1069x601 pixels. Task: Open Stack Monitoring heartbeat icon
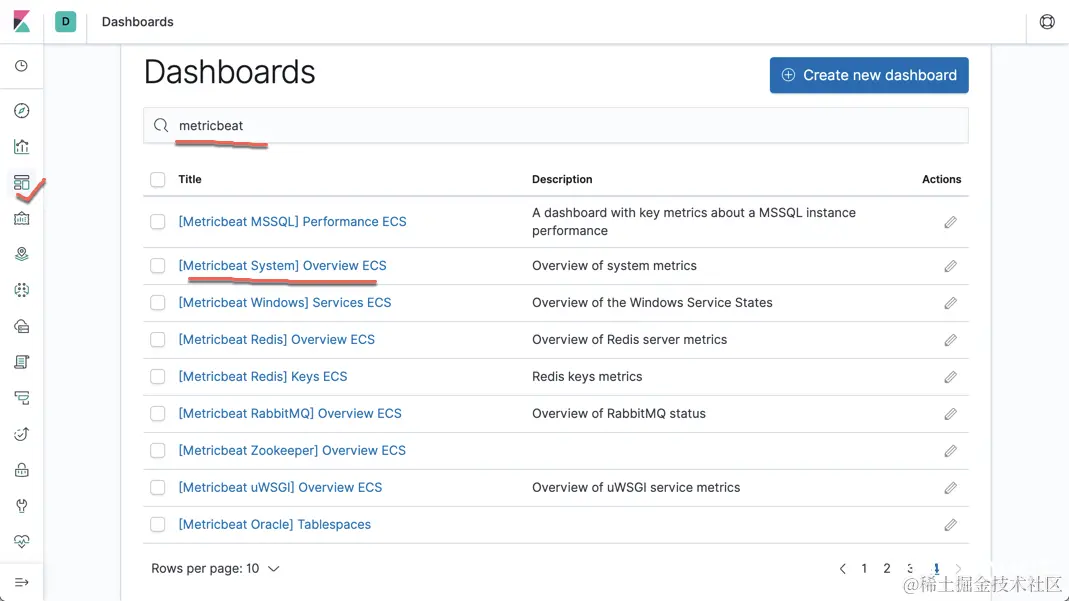click(x=21, y=542)
